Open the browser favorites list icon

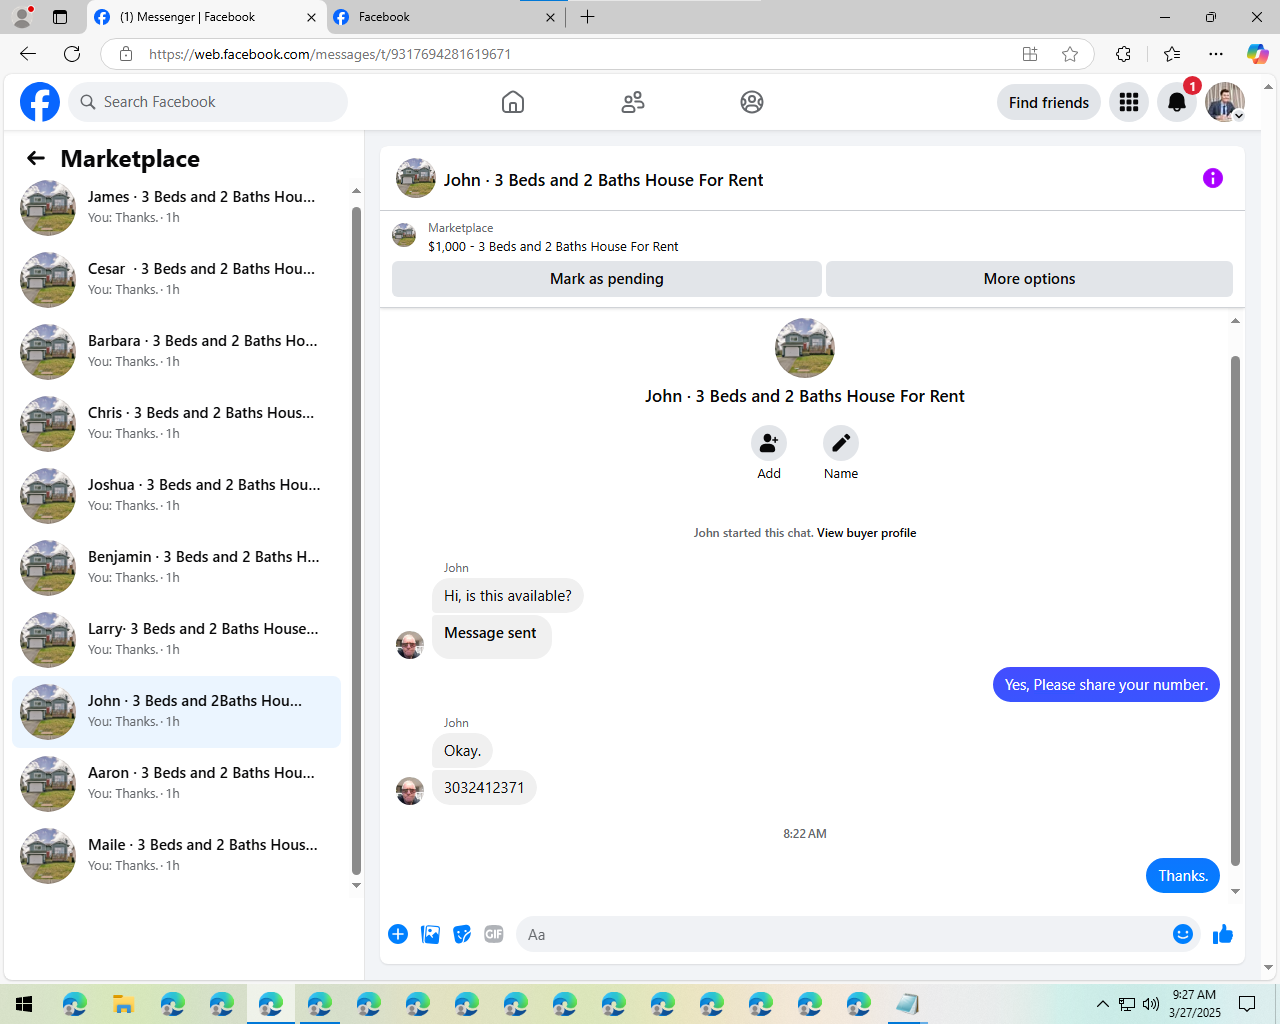[1172, 54]
